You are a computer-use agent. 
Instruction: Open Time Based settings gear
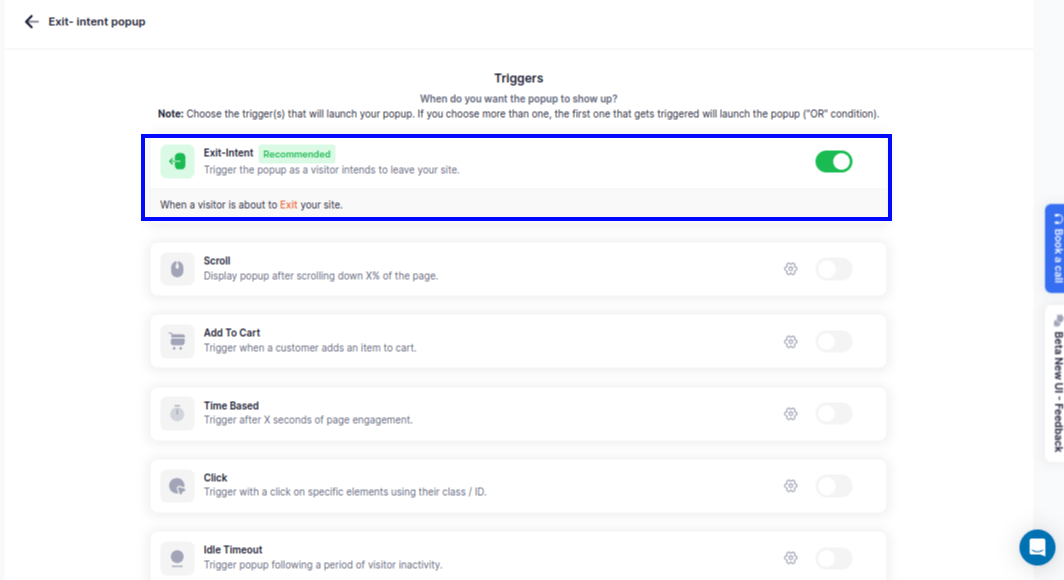(790, 413)
